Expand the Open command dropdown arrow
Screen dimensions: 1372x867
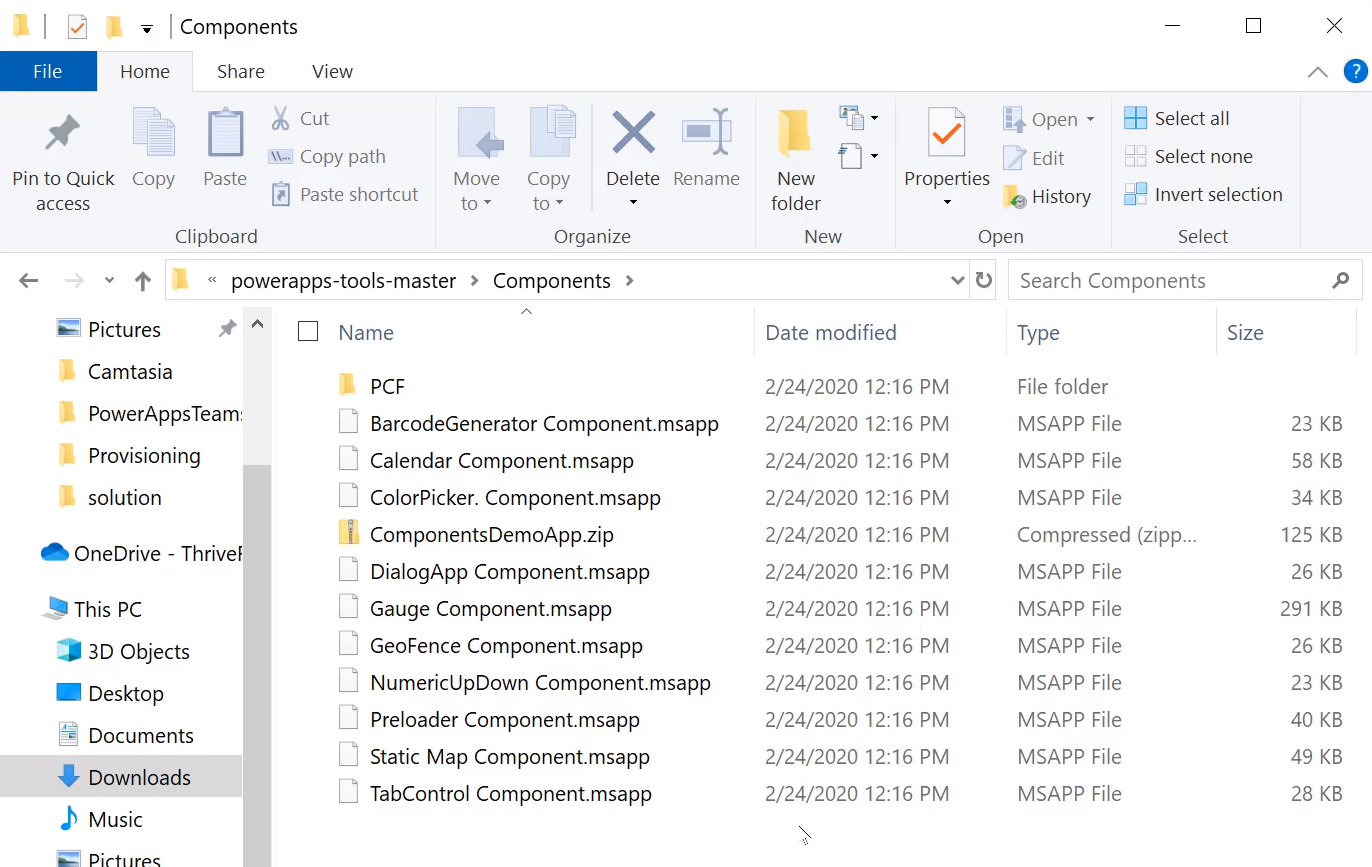click(1090, 120)
